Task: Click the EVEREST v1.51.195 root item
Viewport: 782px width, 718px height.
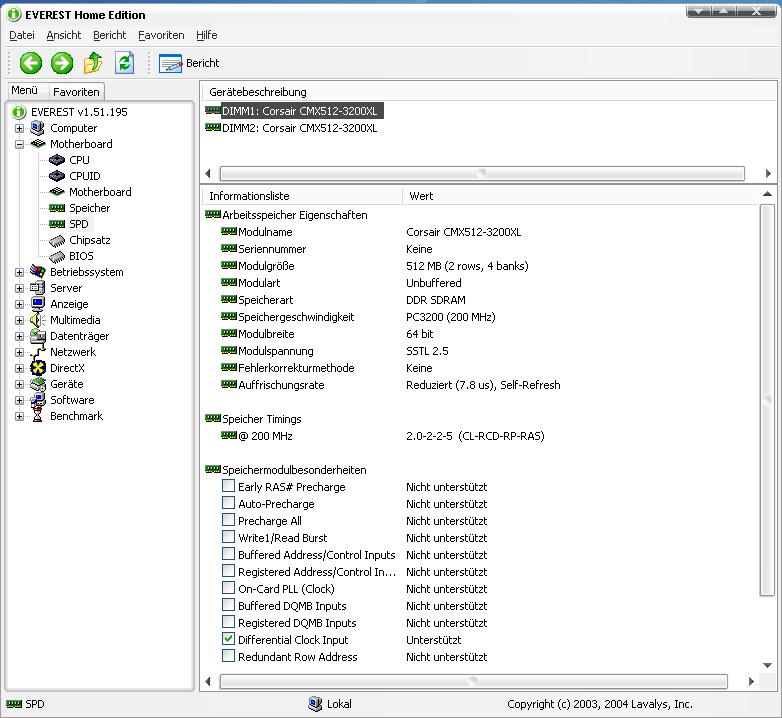Action: click(x=79, y=112)
